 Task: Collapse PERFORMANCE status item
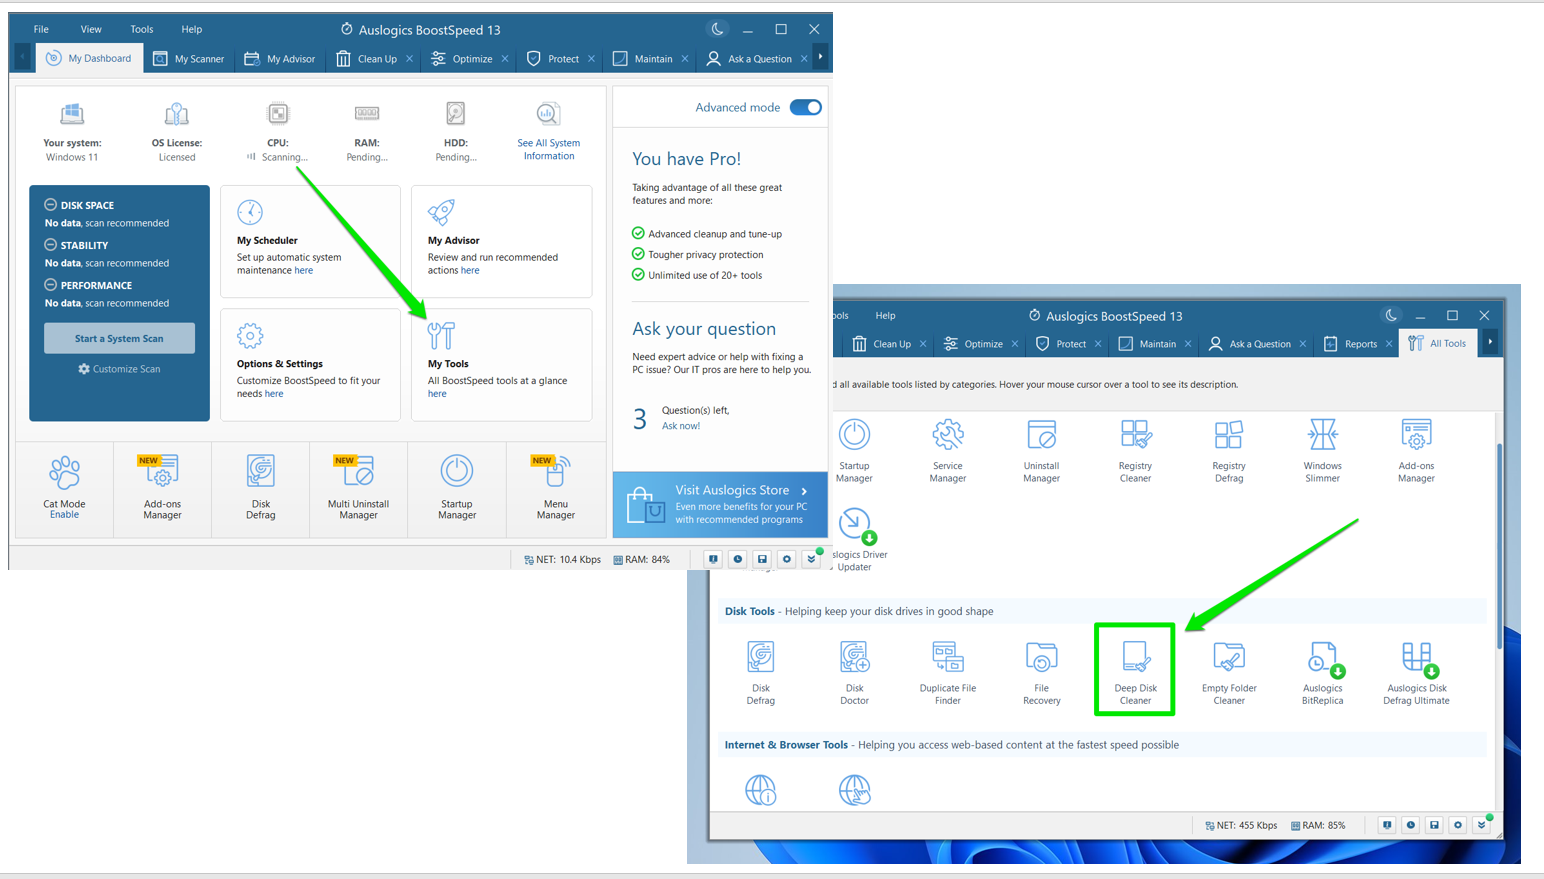pos(50,284)
